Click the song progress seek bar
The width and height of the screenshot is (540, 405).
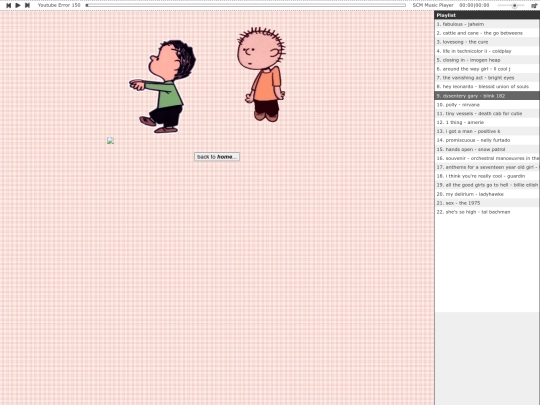[246, 5]
